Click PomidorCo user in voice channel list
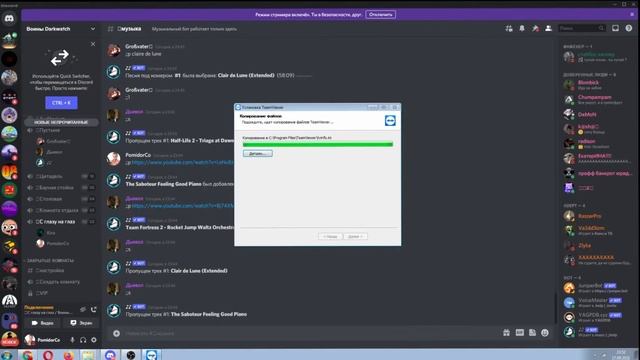The width and height of the screenshot is (640, 360). pyautogui.click(x=58, y=243)
